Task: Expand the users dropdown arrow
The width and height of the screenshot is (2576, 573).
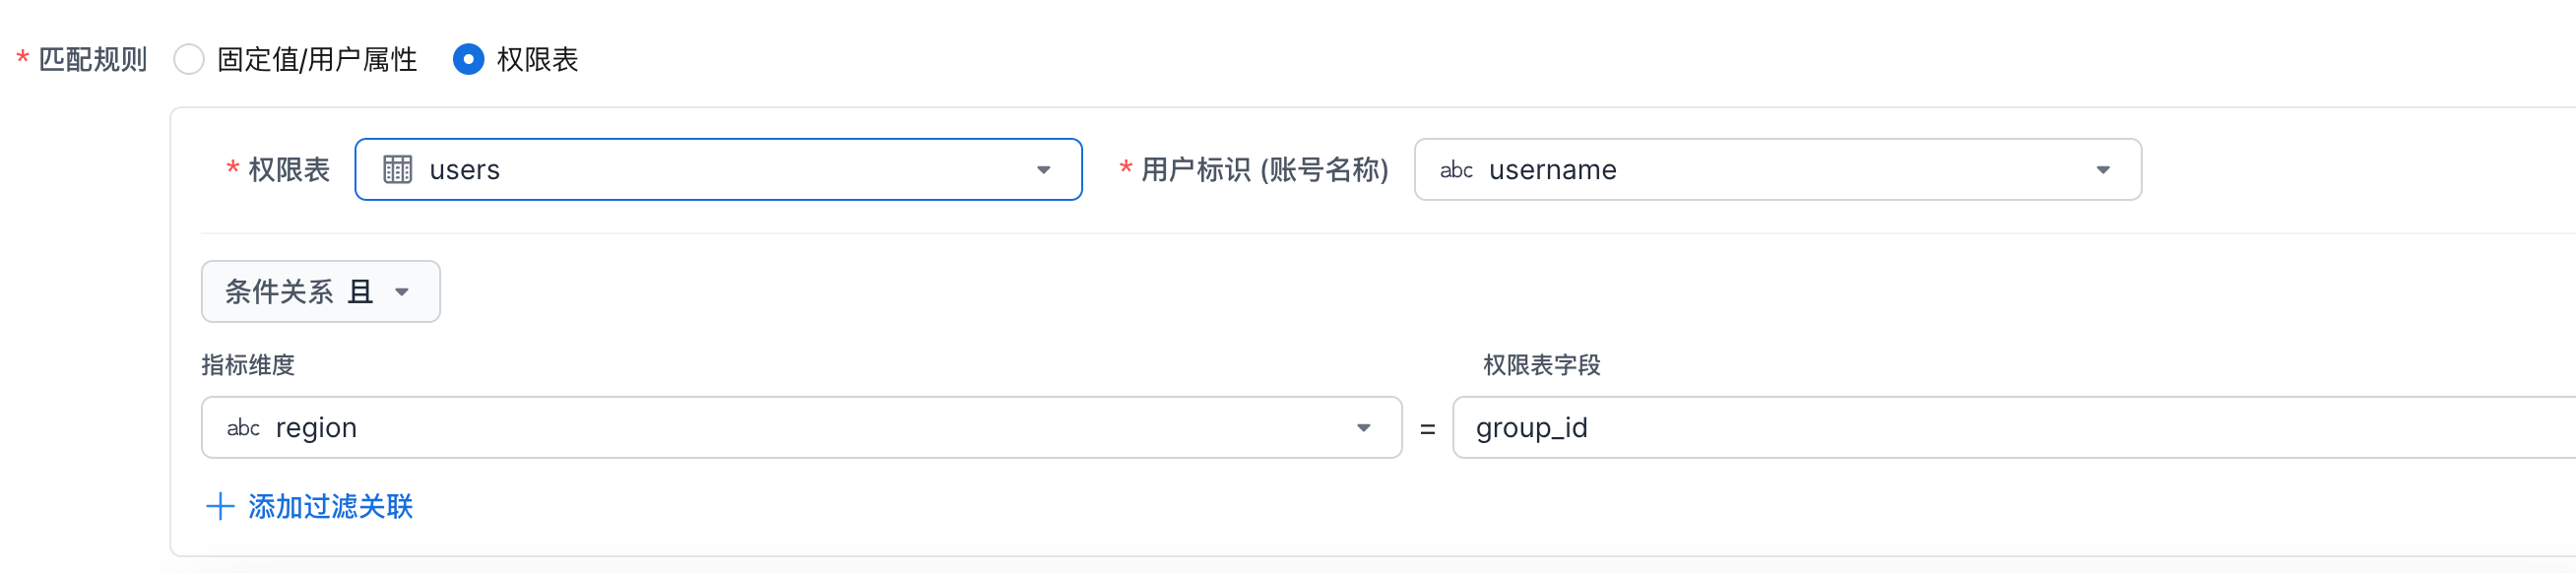Action: tap(1043, 170)
